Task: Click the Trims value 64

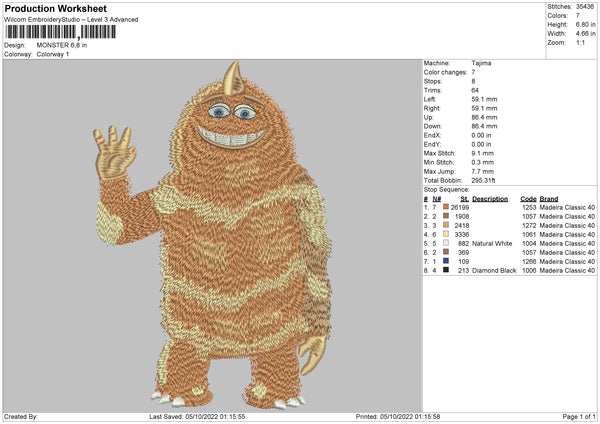Action: tap(475, 90)
